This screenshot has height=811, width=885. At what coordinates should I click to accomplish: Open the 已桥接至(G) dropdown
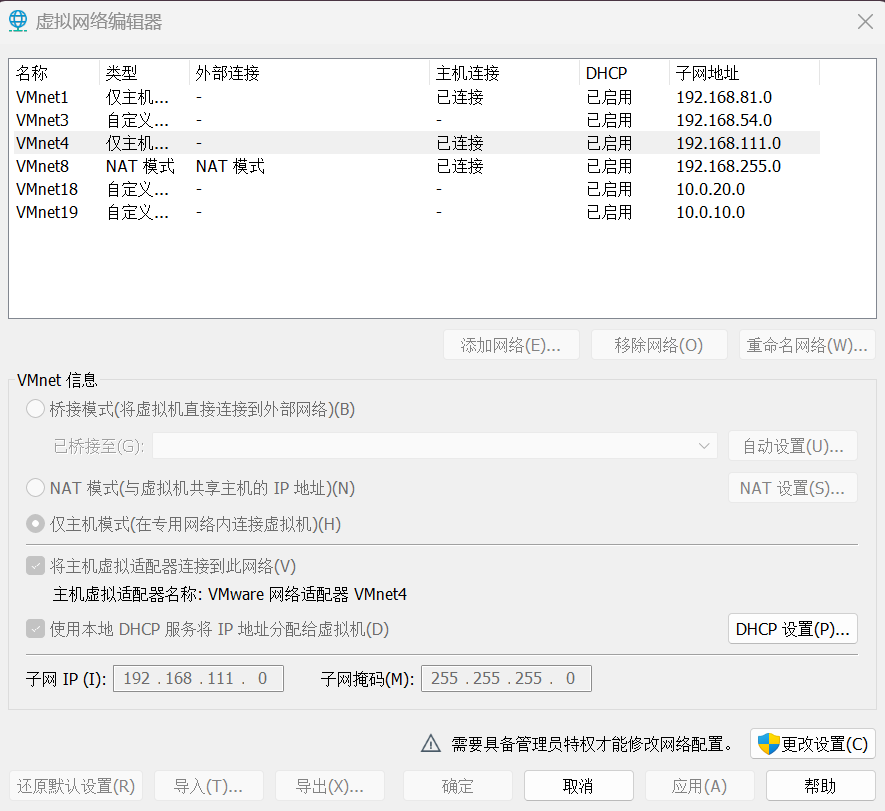pos(435,446)
